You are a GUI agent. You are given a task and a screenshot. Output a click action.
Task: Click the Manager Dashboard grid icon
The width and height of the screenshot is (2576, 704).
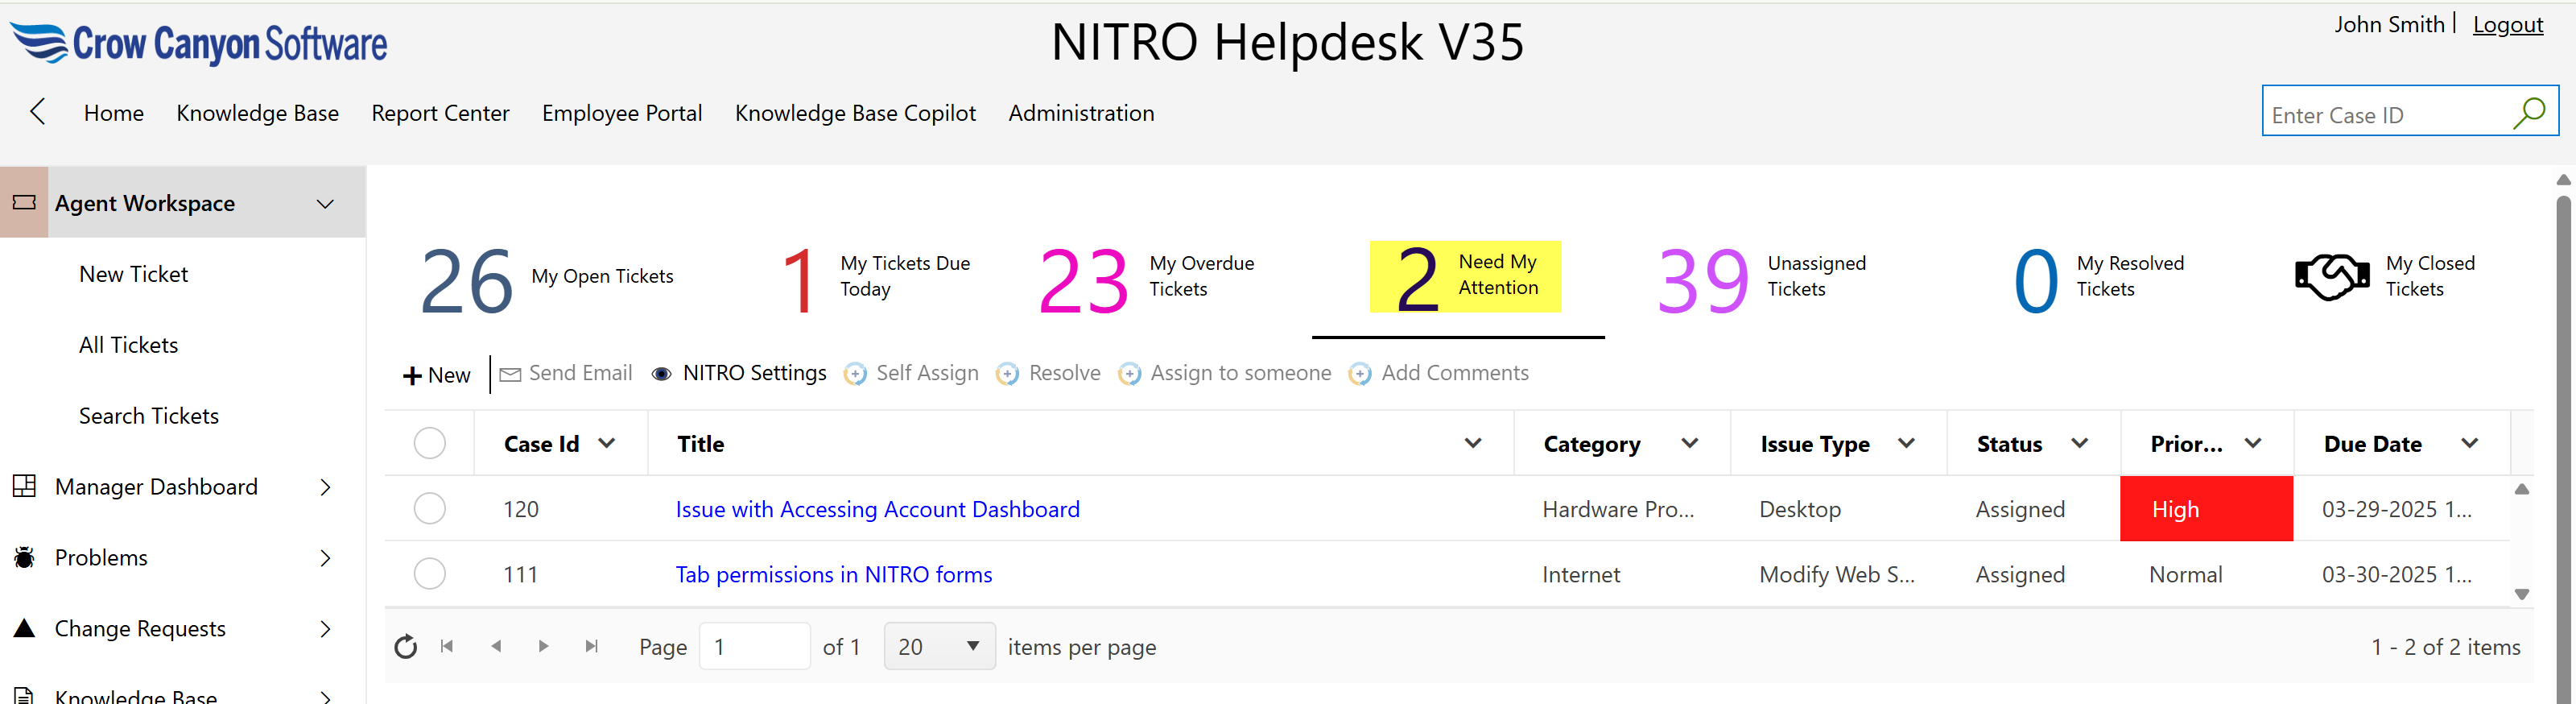click(25, 487)
